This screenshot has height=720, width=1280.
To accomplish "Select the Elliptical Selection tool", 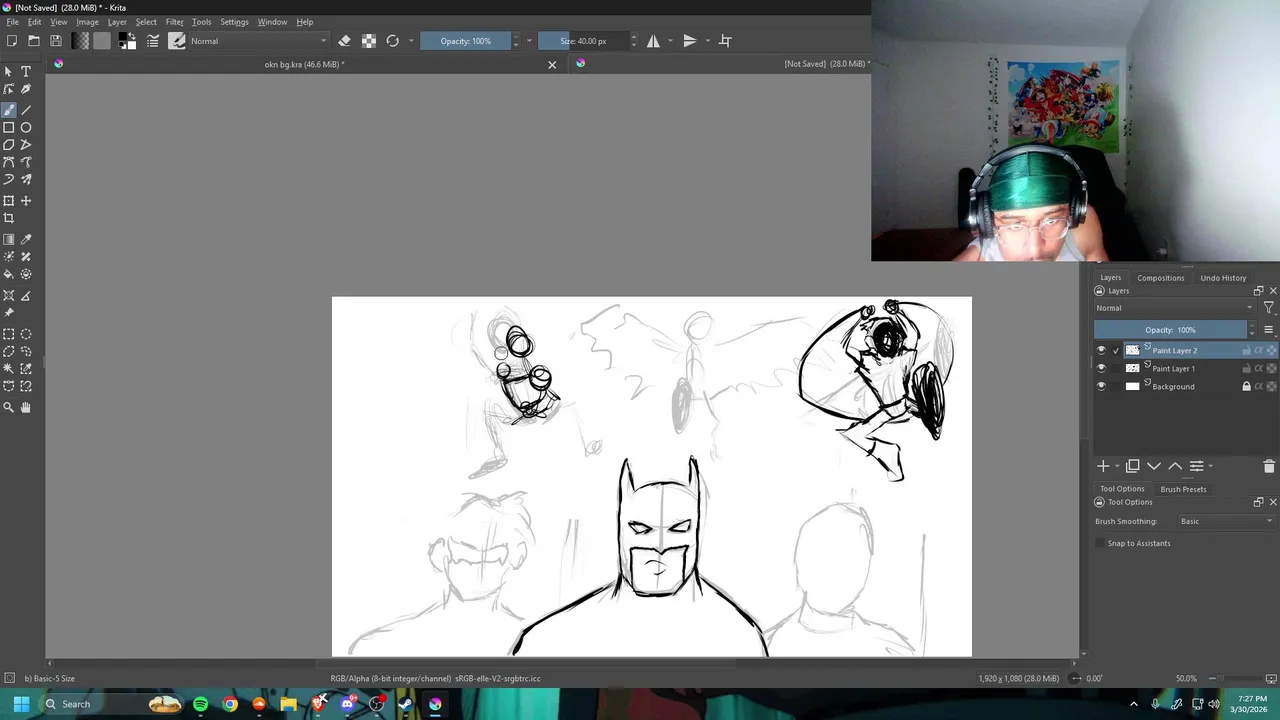I will point(26,335).
